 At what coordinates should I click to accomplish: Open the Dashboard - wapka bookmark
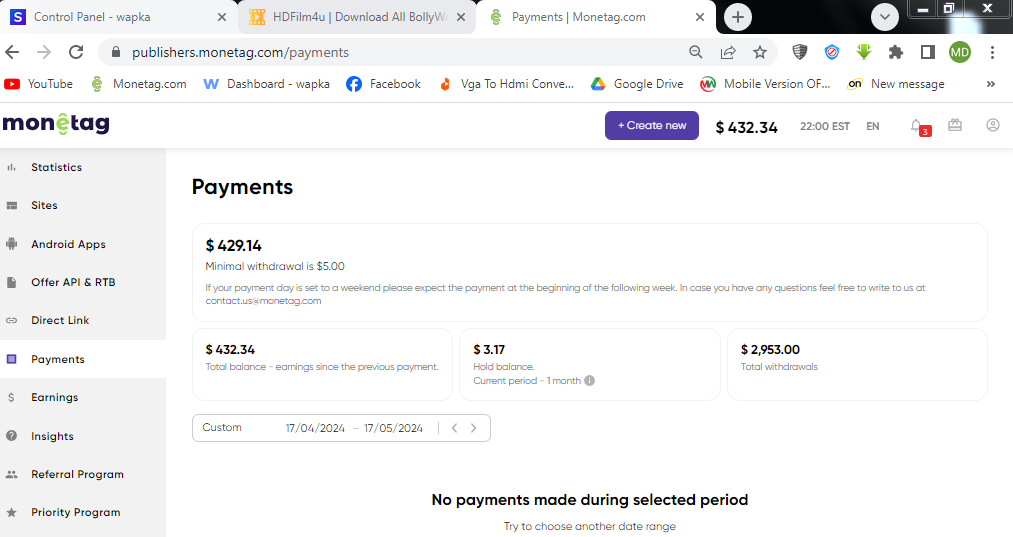pos(266,84)
